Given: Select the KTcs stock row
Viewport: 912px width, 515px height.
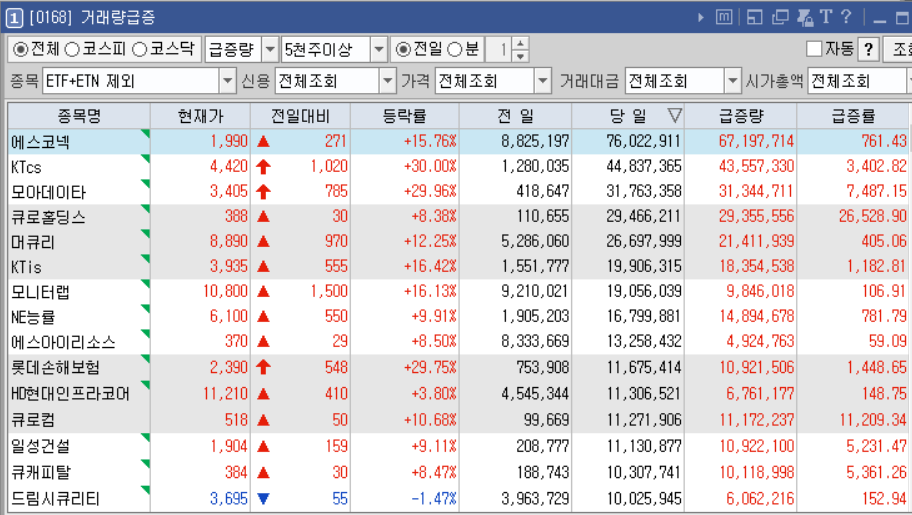Looking at the screenshot, I should 458,166.
